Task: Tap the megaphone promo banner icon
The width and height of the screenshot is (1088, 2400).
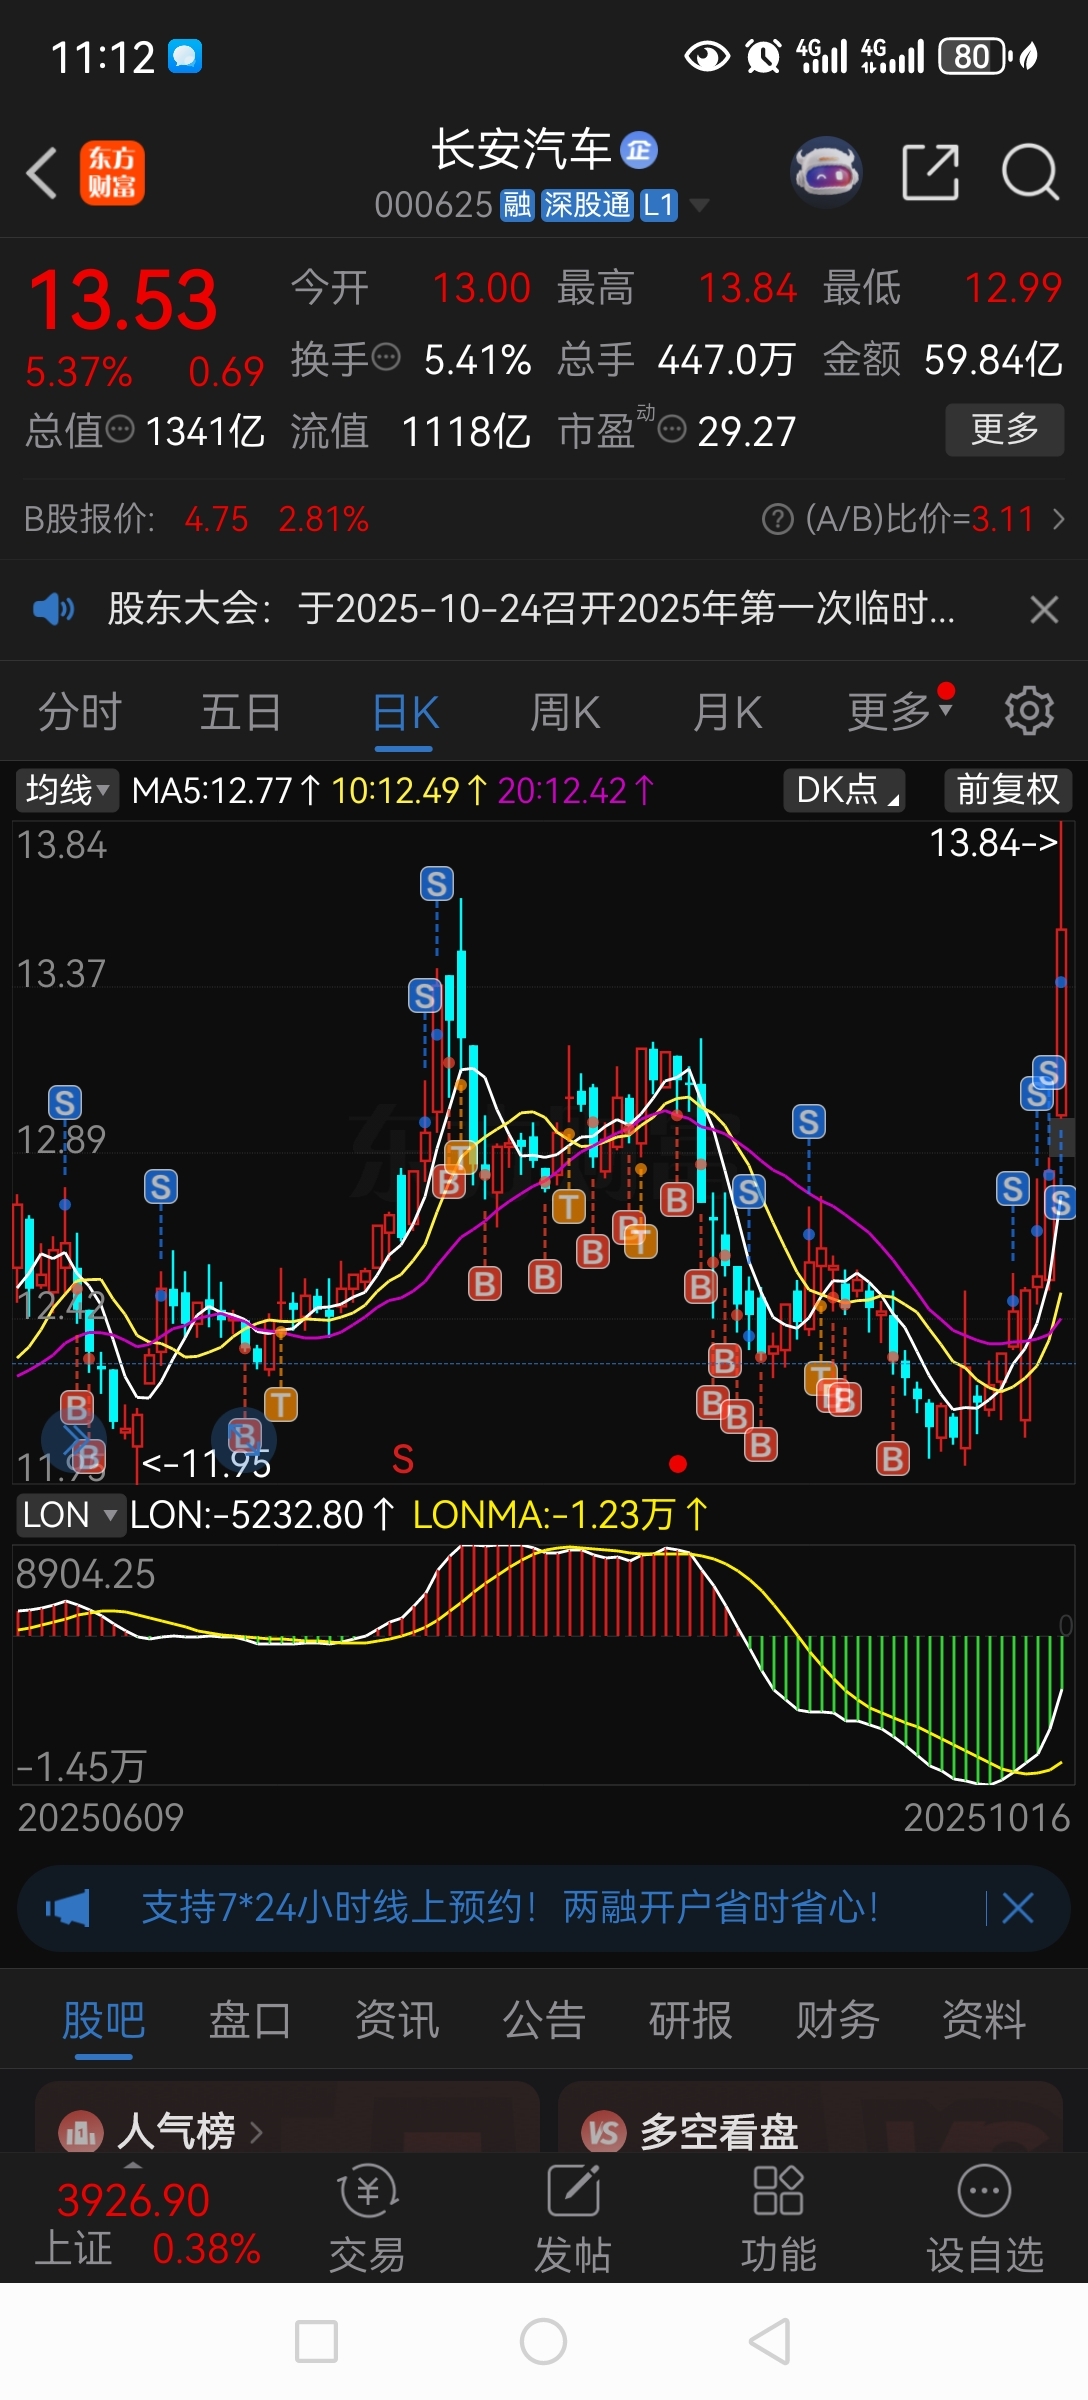Action: point(68,1908)
